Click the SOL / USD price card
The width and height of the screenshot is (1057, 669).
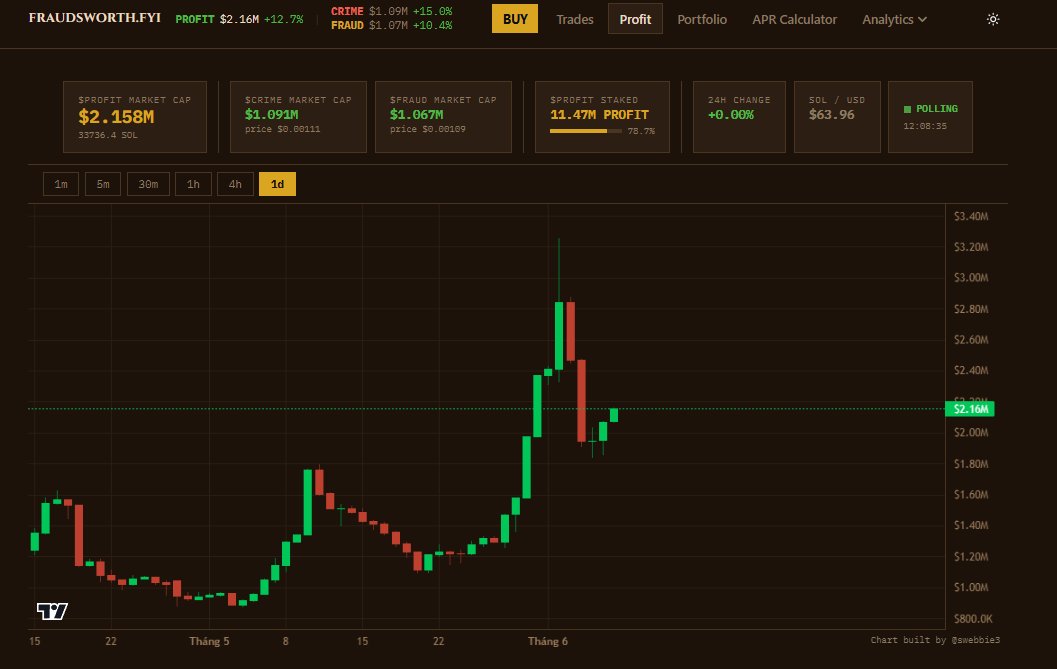(837, 117)
